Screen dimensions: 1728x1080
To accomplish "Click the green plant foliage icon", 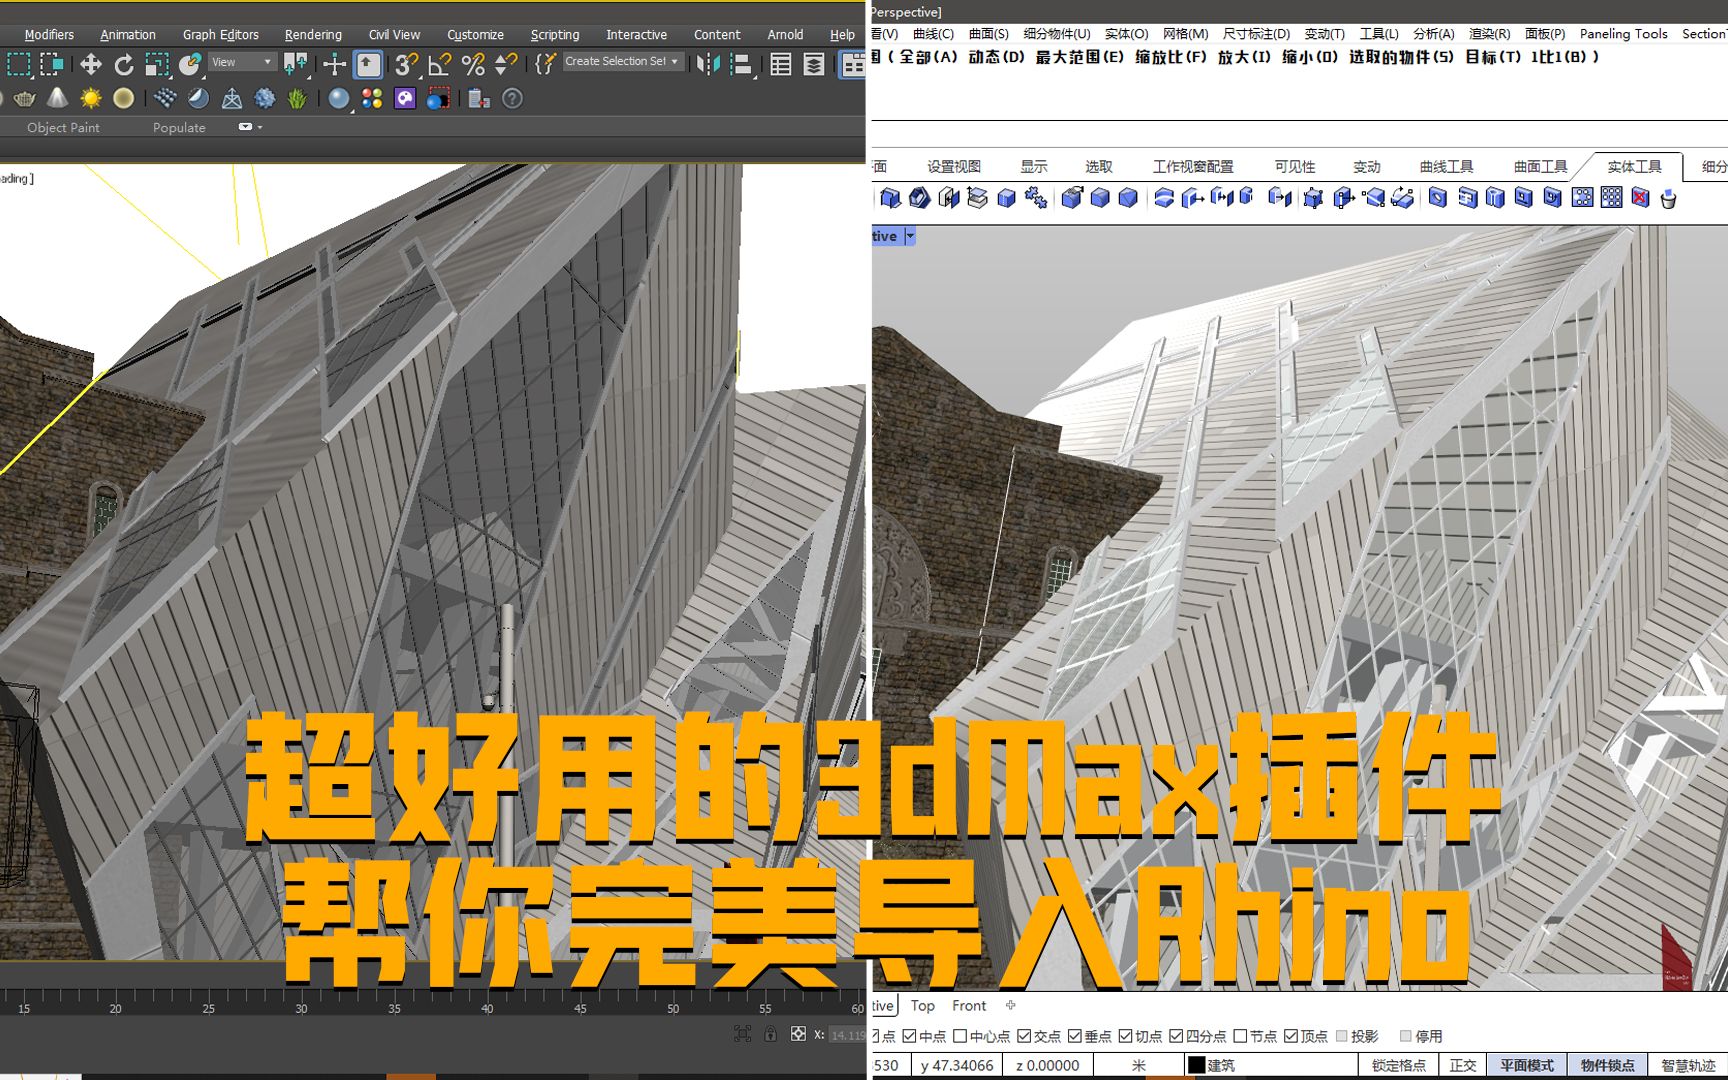I will click(x=297, y=99).
